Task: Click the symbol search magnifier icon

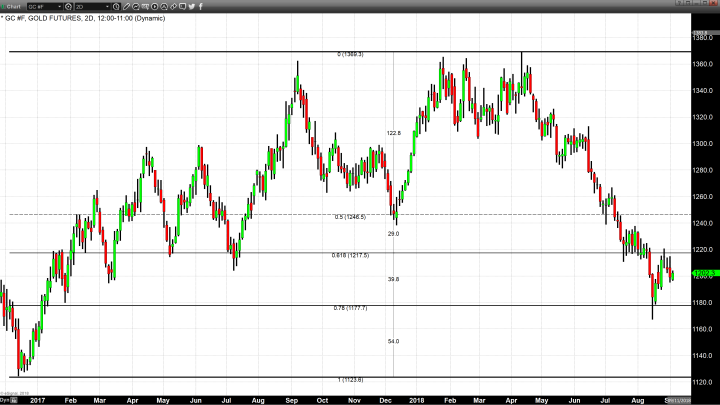Action: pyautogui.click(x=71, y=6)
